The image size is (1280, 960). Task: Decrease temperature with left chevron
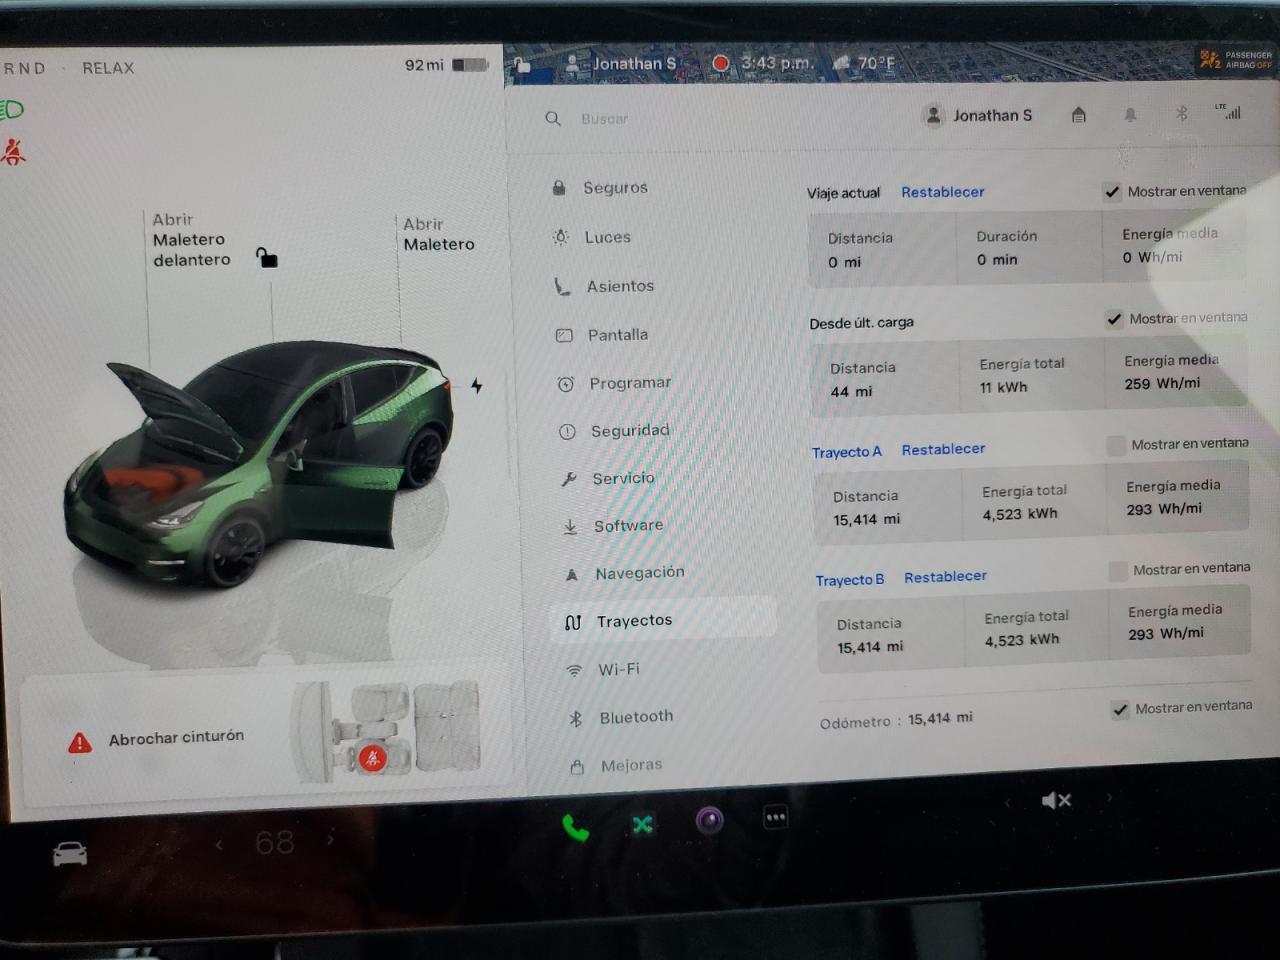219,845
